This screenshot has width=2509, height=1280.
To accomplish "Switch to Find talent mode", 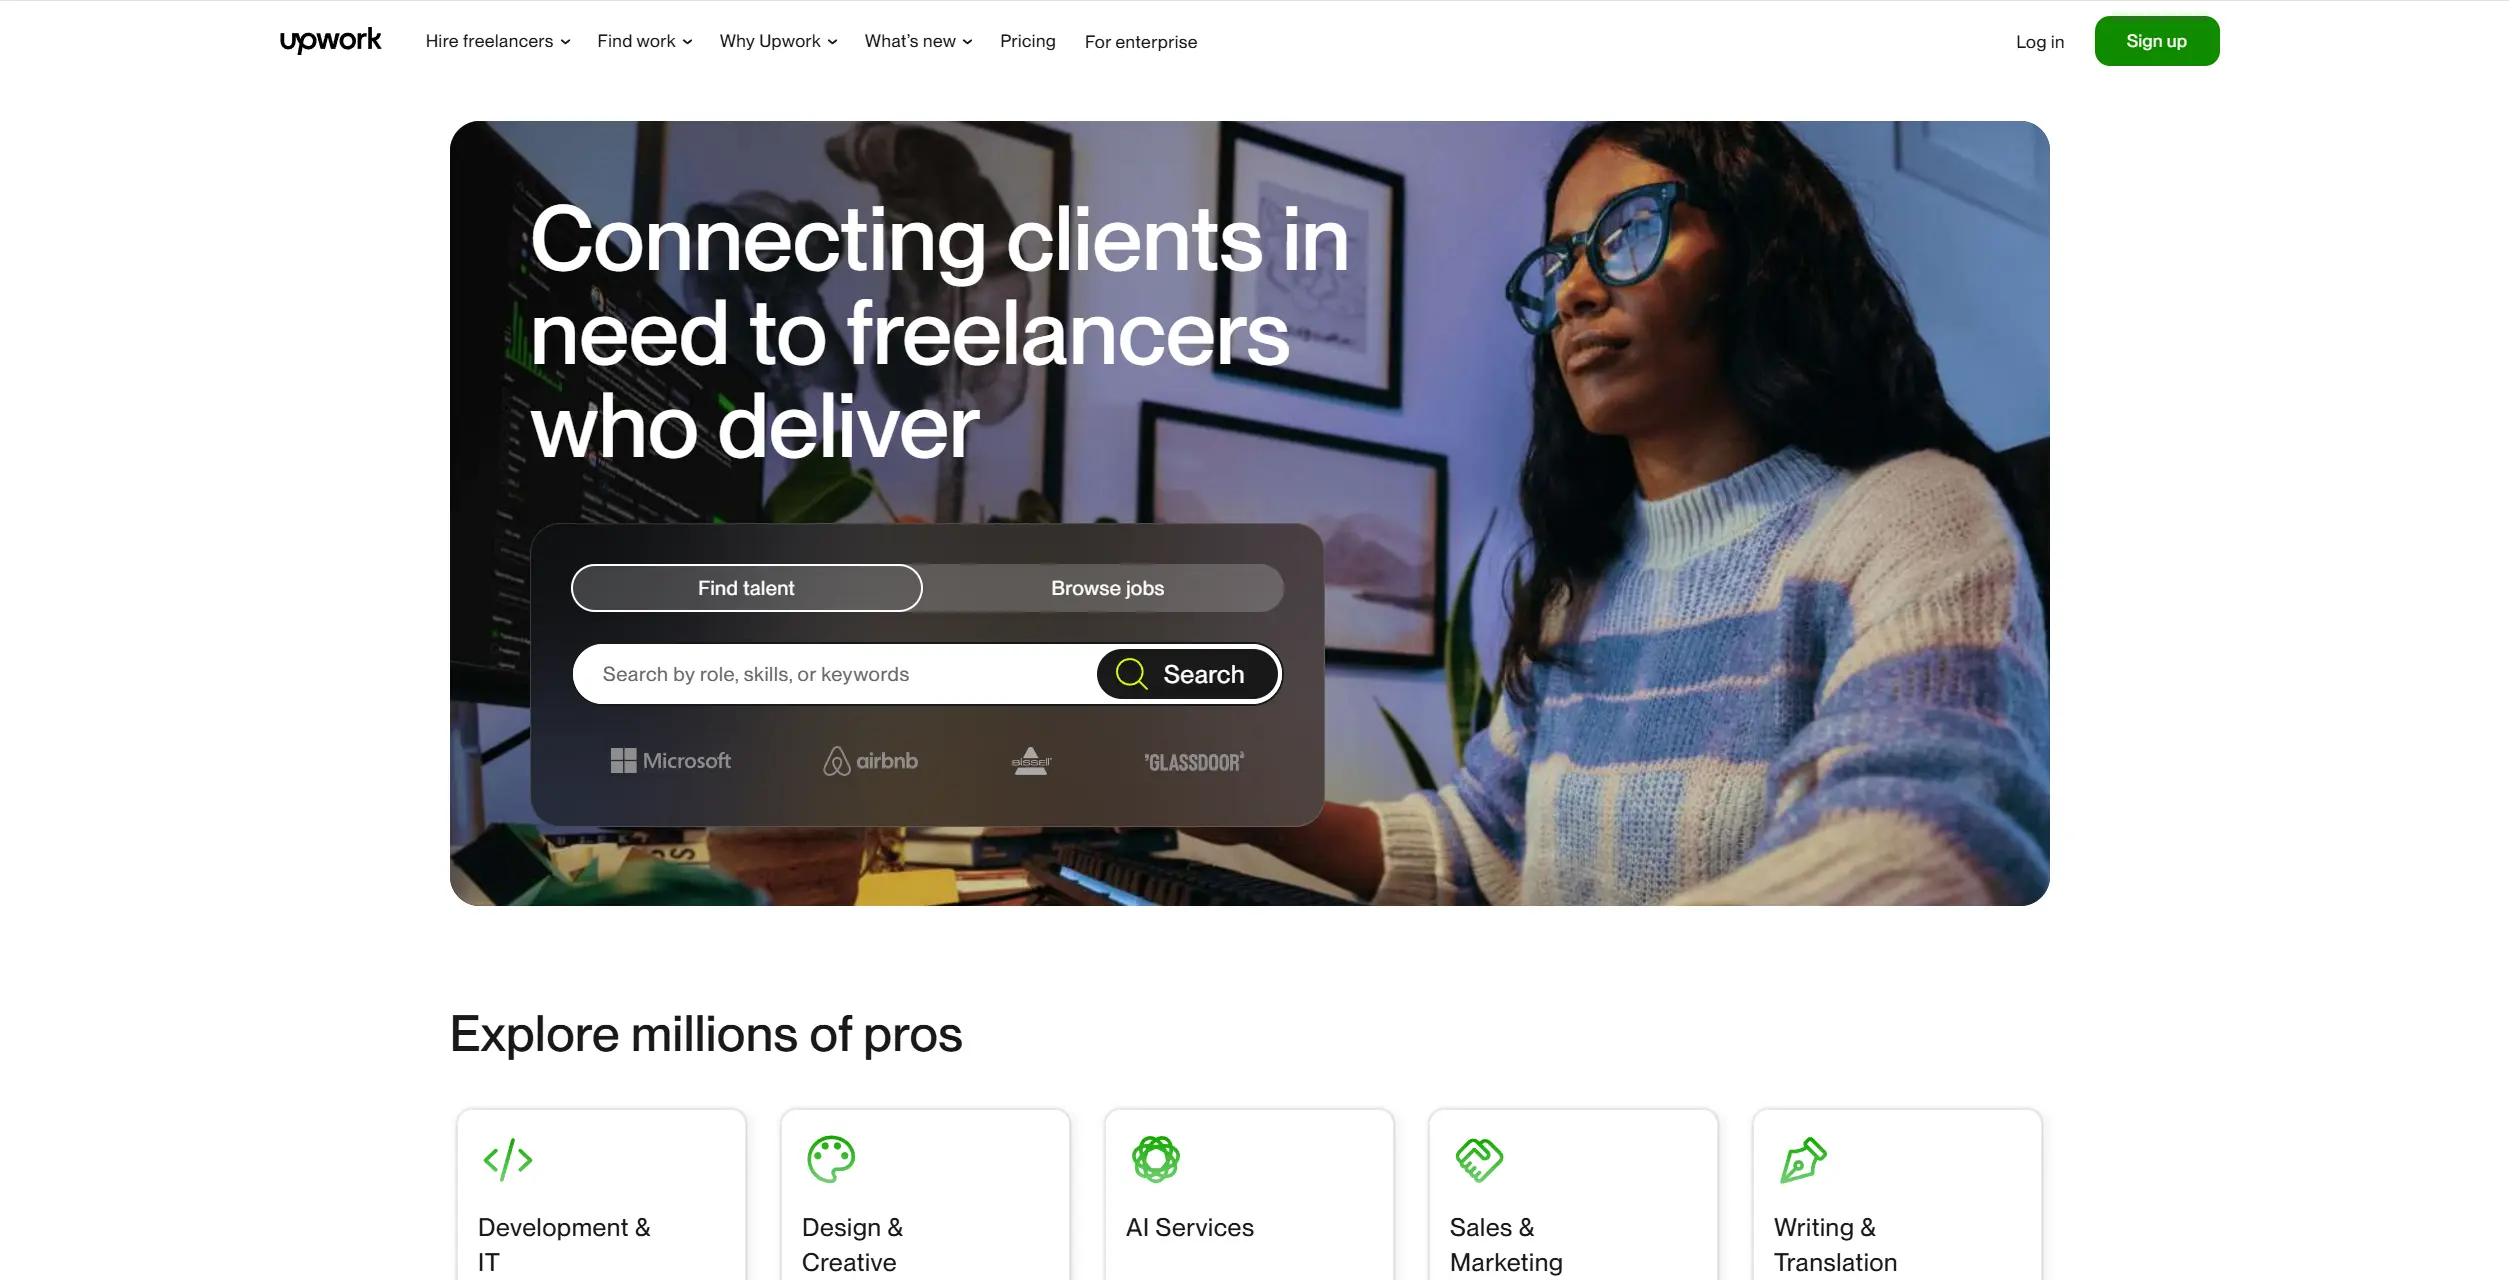I will [746, 588].
